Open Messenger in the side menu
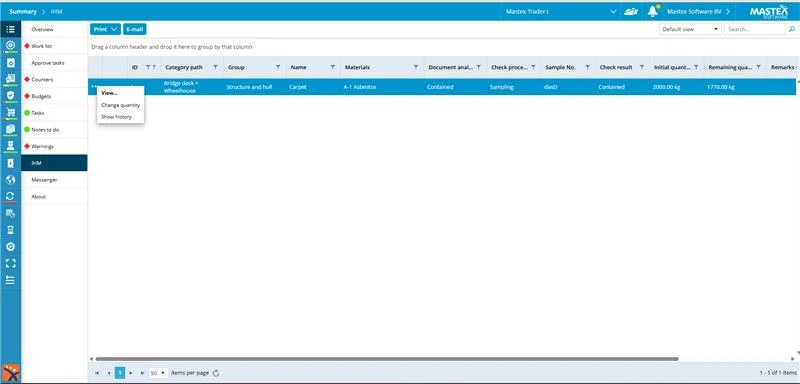This screenshot has width=800, height=384. coord(44,180)
